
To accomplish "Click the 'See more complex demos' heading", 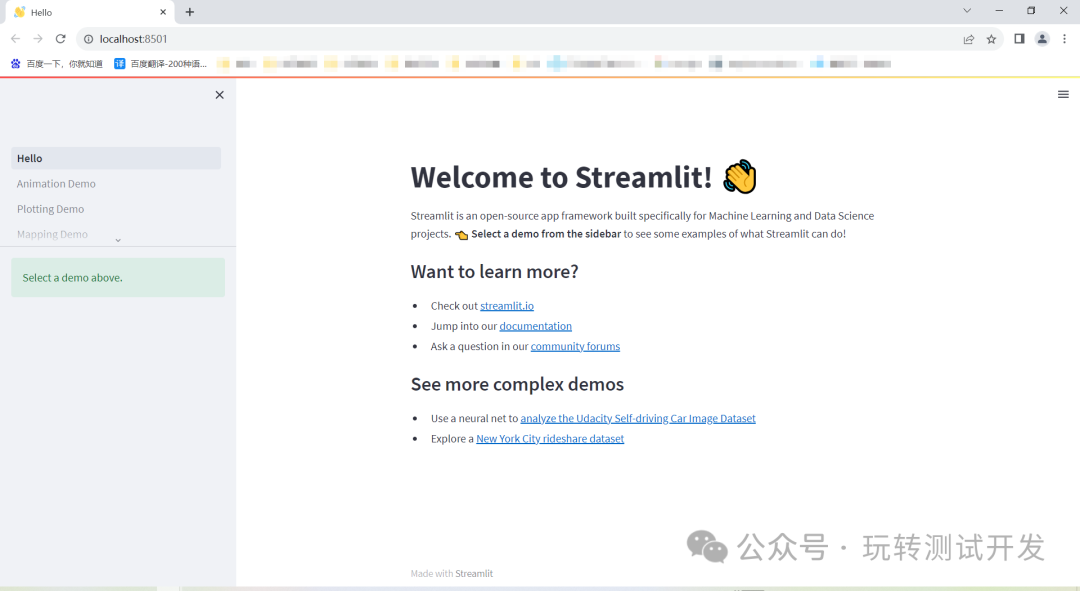I will [517, 384].
